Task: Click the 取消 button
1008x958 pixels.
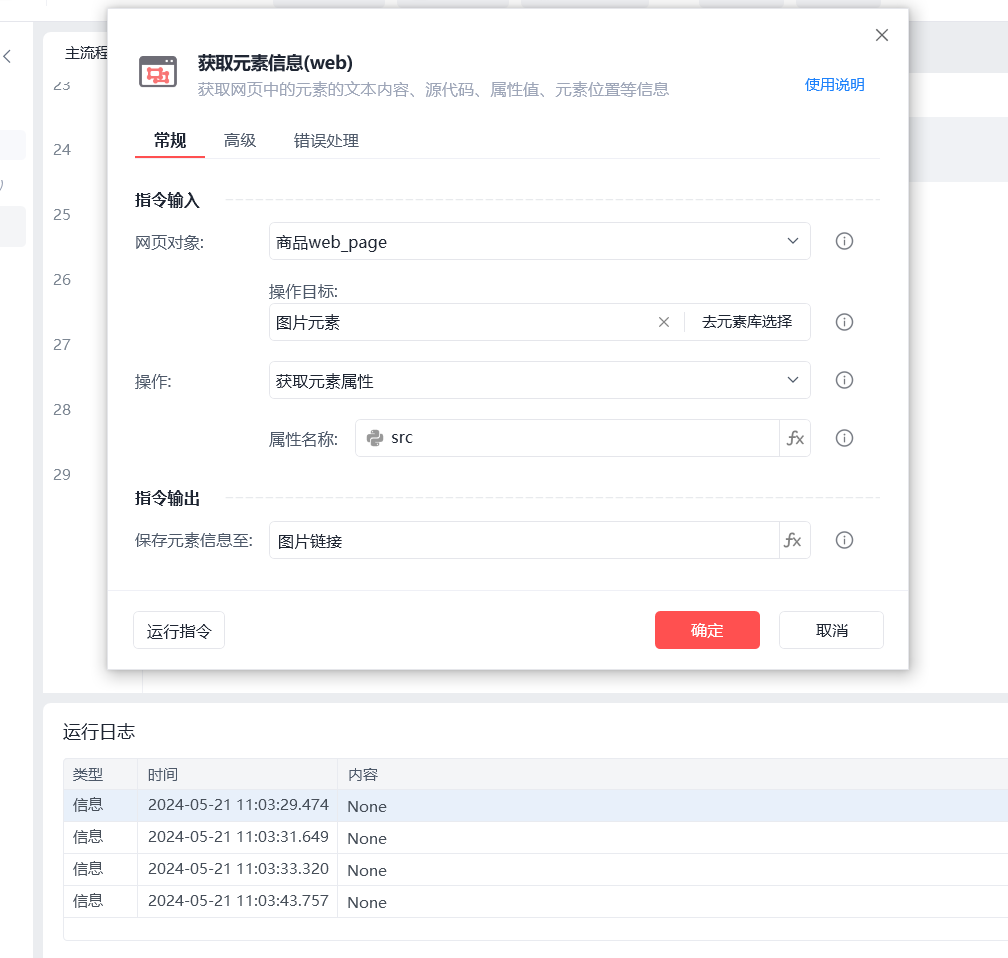Action: coord(831,630)
